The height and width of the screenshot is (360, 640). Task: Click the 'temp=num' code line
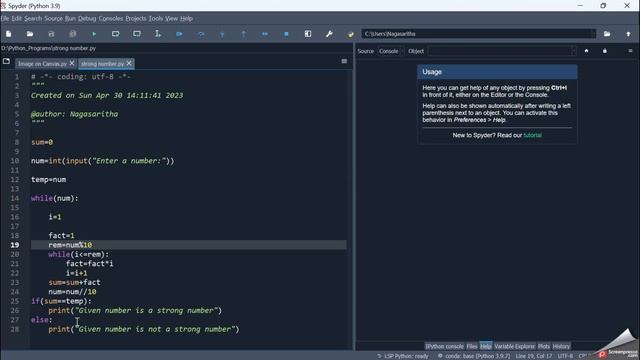click(49, 180)
